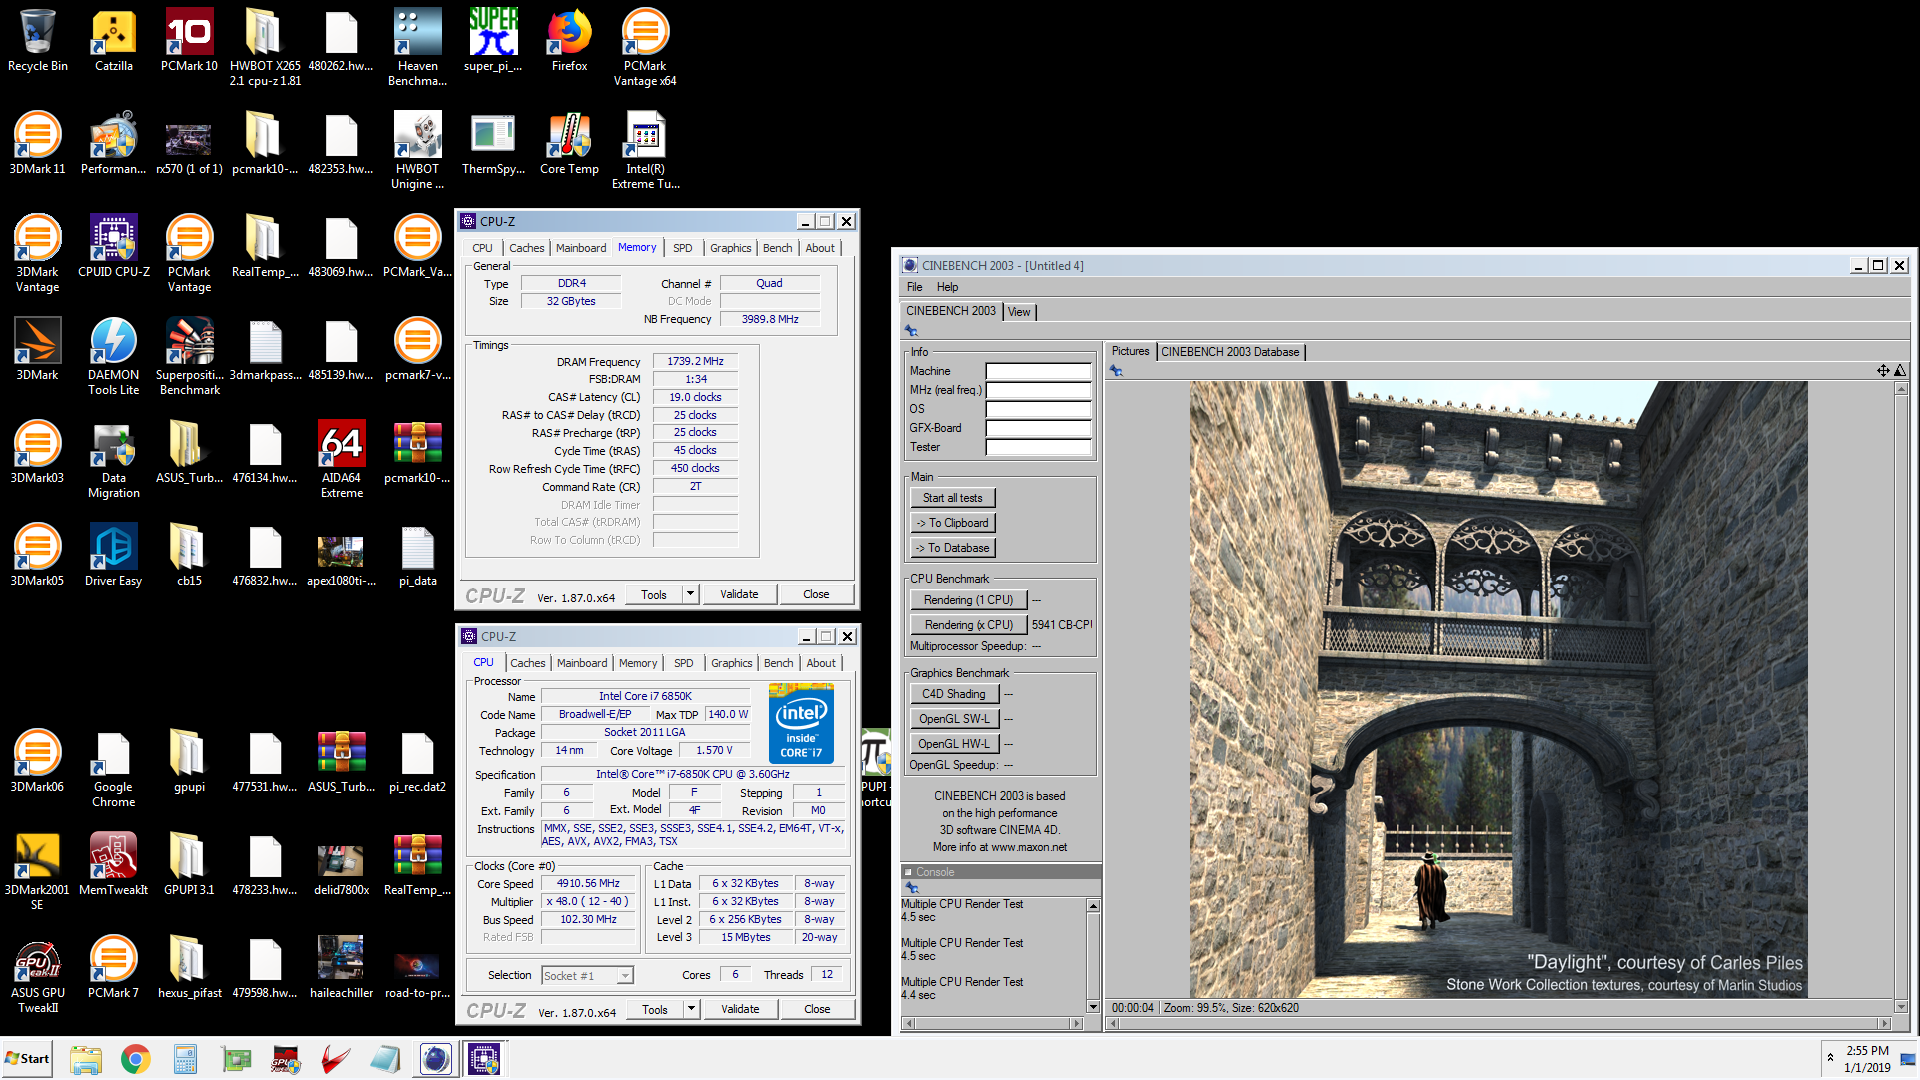Open the CINEBENCH 2003 Database tab
Image resolution: width=1920 pixels, height=1080 pixels.
(1230, 352)
